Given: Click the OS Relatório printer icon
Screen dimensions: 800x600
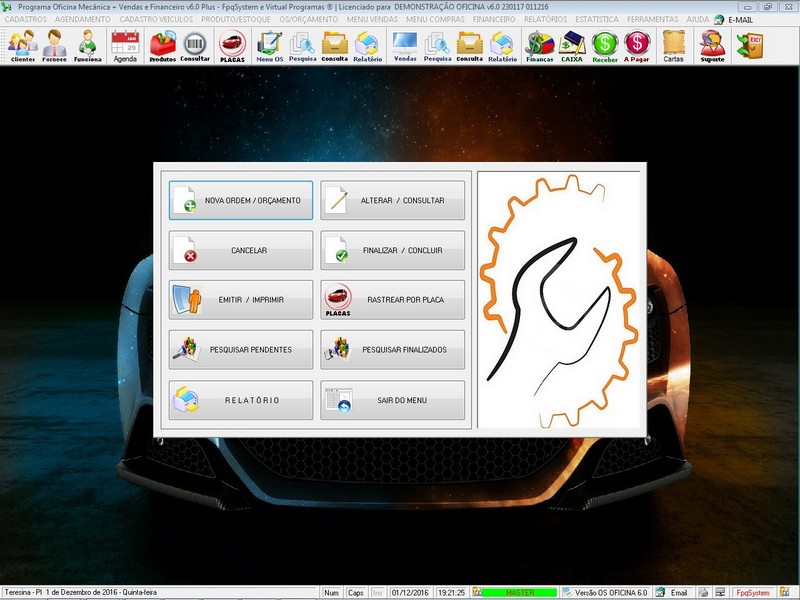Looking at the screenshot, I should (367, 45).
